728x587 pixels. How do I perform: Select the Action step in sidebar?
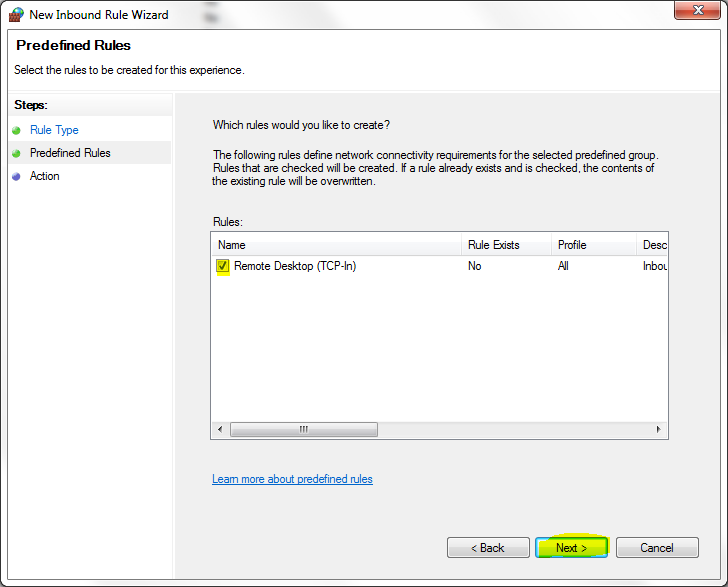(x=45, y=176)
